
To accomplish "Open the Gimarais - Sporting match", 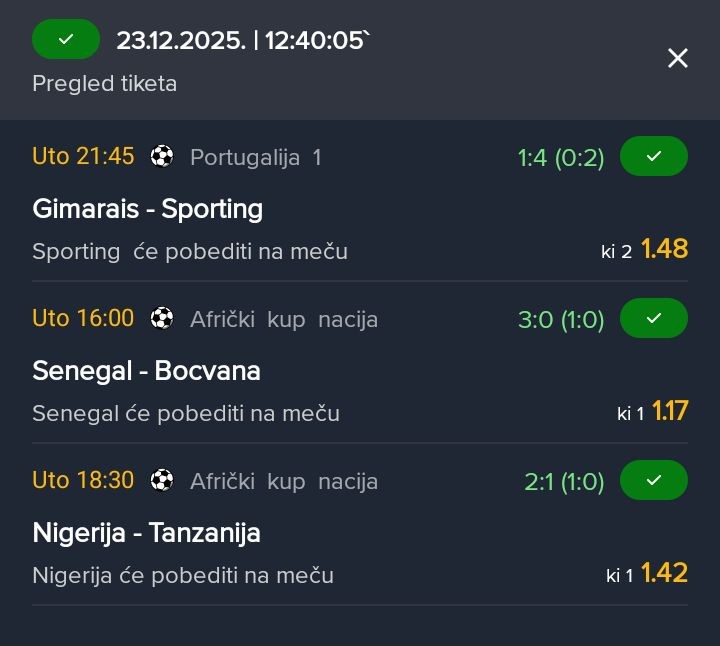I will [x=148, y=209].
